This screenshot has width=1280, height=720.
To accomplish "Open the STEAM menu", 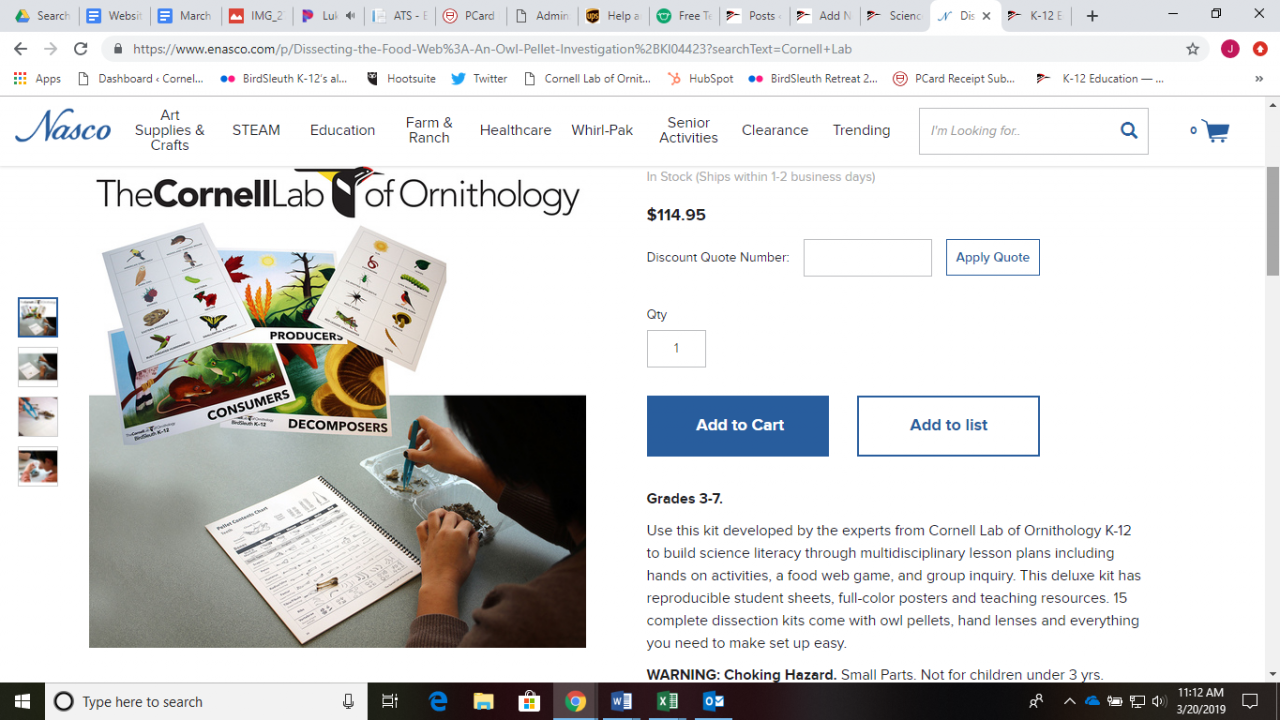I will pyautogui.click(x=256, y=130).
